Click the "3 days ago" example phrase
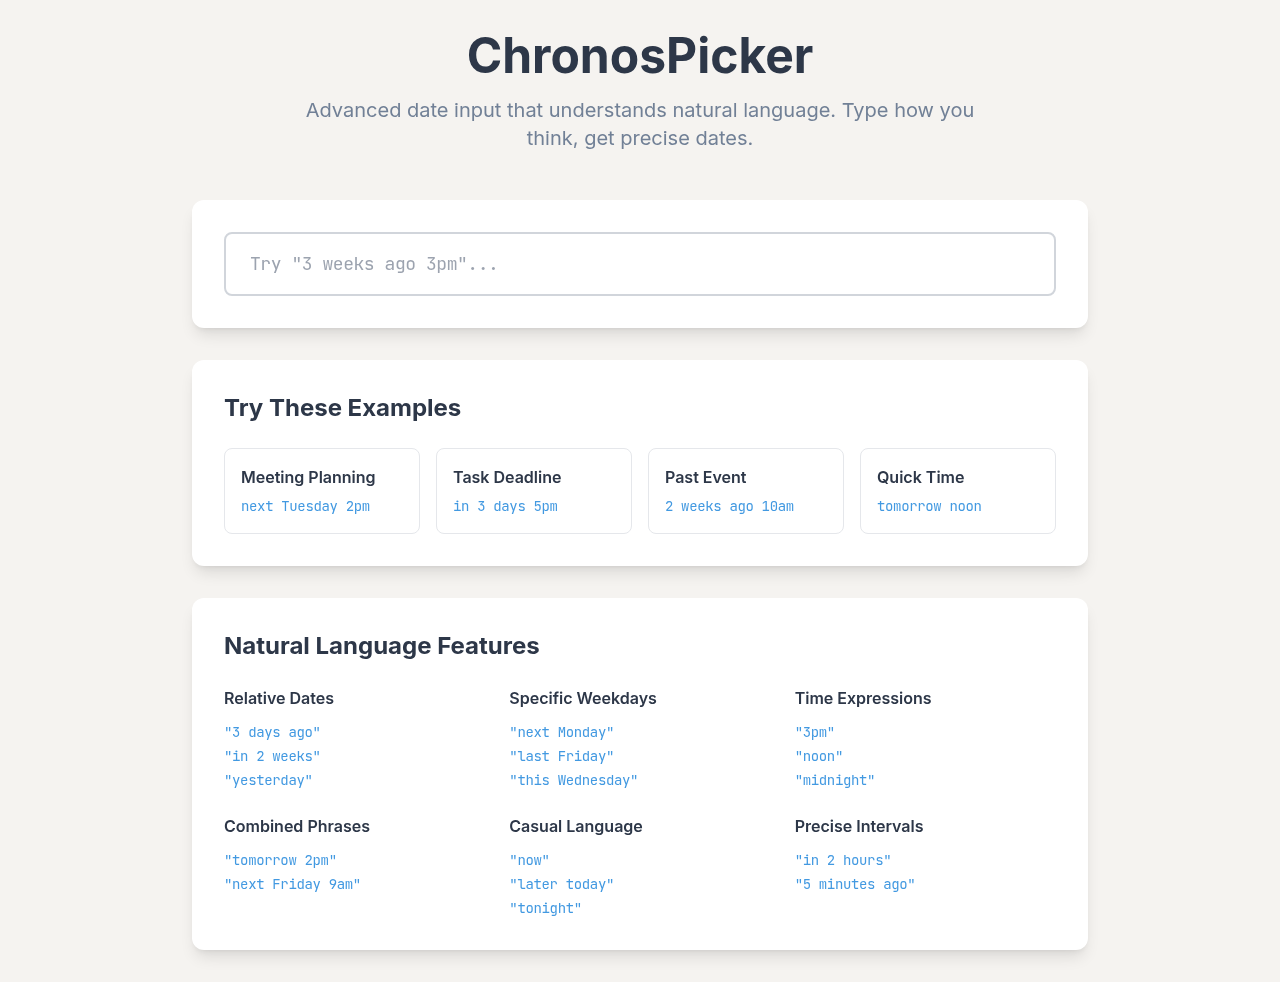Viewport: 1280px width, 982px height. pyautogui.click(x=272, y=732)
